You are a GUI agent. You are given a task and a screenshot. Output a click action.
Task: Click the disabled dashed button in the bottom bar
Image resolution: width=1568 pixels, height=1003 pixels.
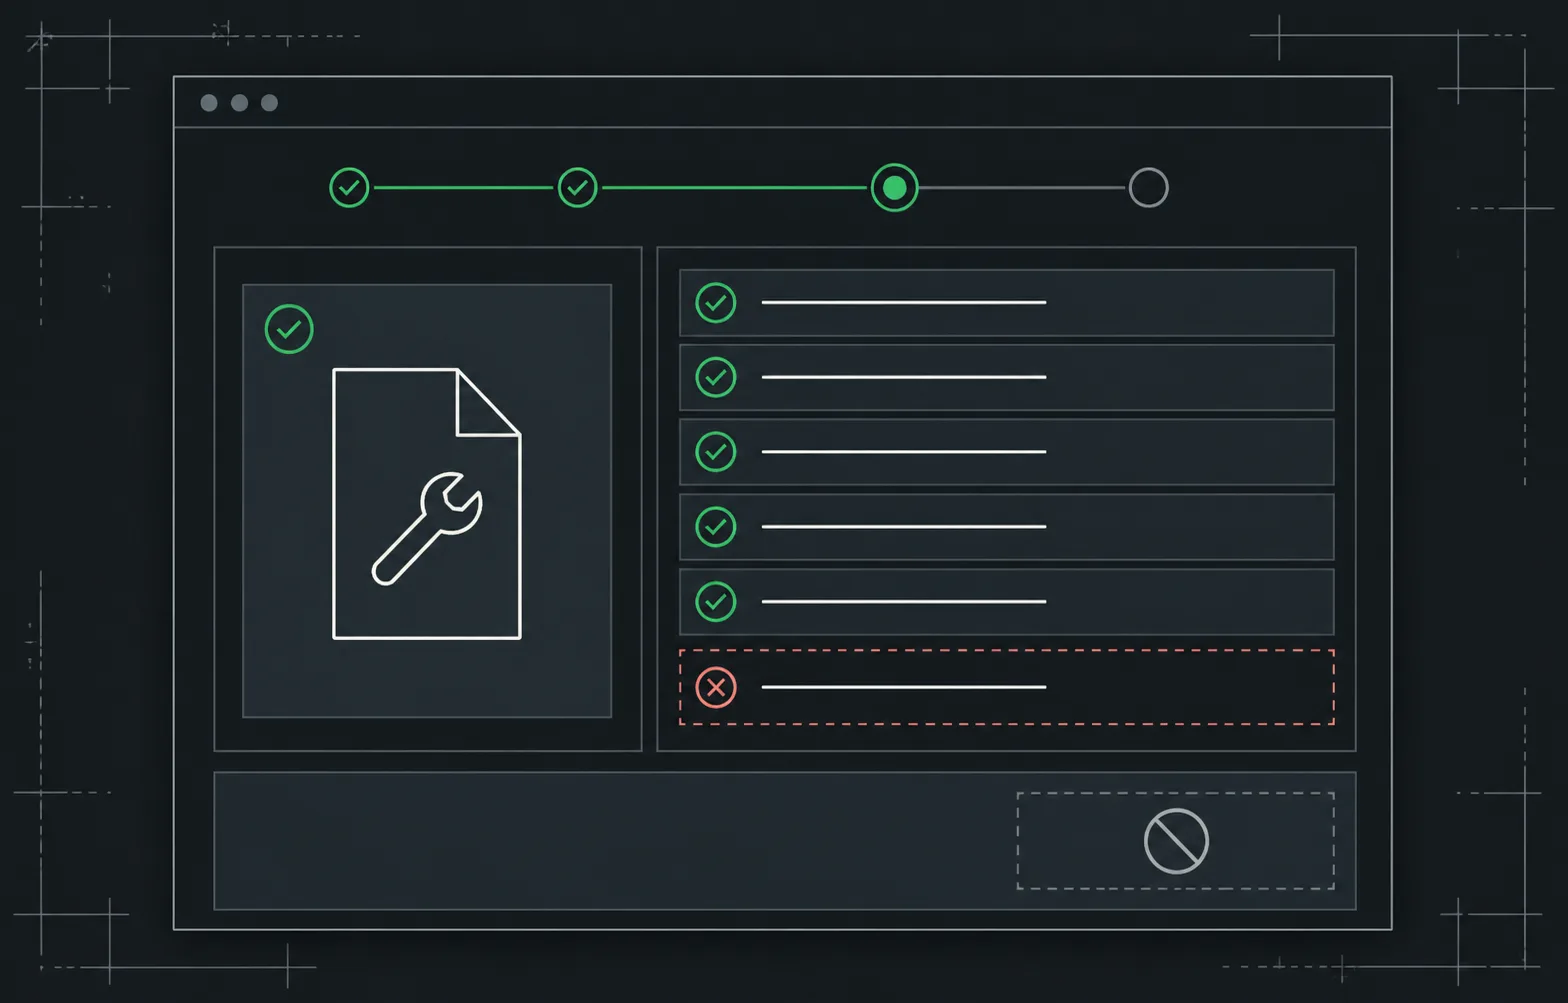click(1176, 841)
